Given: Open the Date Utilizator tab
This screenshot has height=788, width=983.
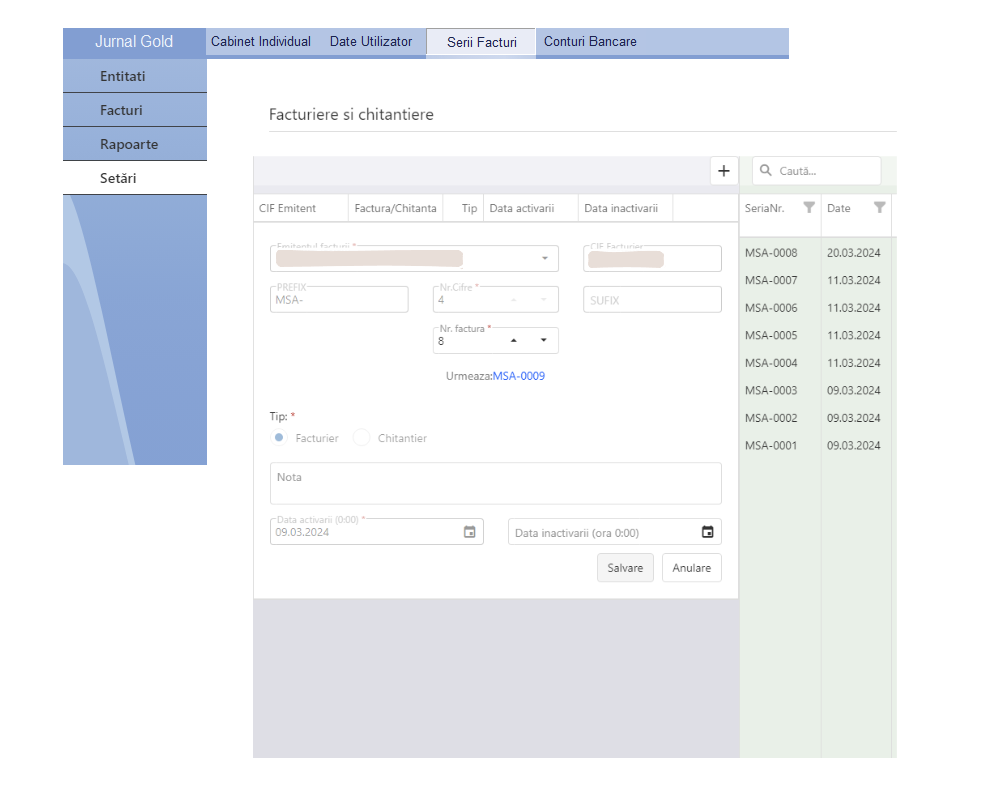Looking at the screenshot, I should (x=371, y=41).
